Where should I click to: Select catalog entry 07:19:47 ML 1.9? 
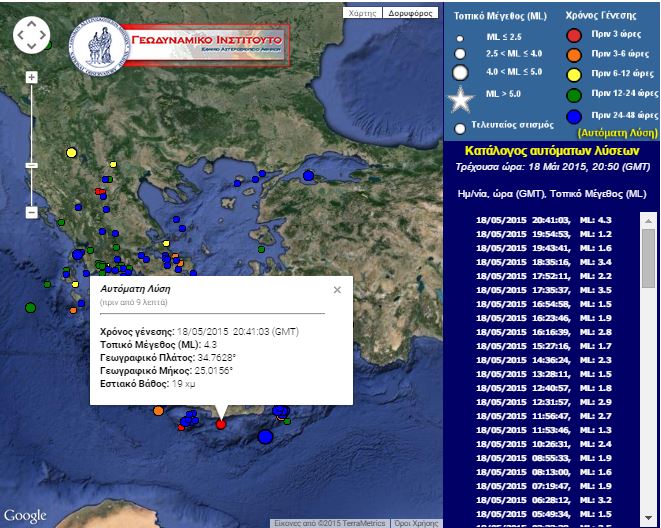[544, 486]
